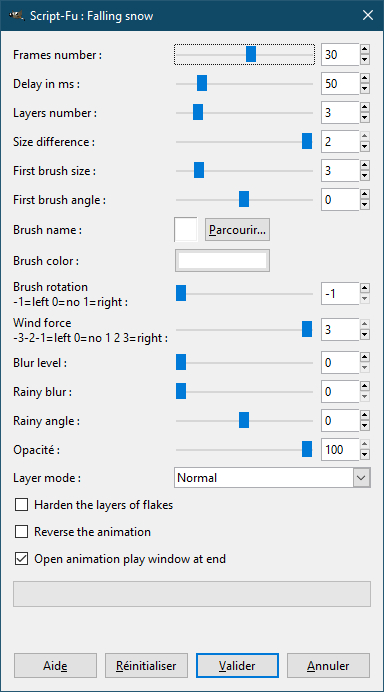Viewport: 384px width, 692px height.
Task: Increase Blur level with up arrow
Action: [x=365, y=358]
